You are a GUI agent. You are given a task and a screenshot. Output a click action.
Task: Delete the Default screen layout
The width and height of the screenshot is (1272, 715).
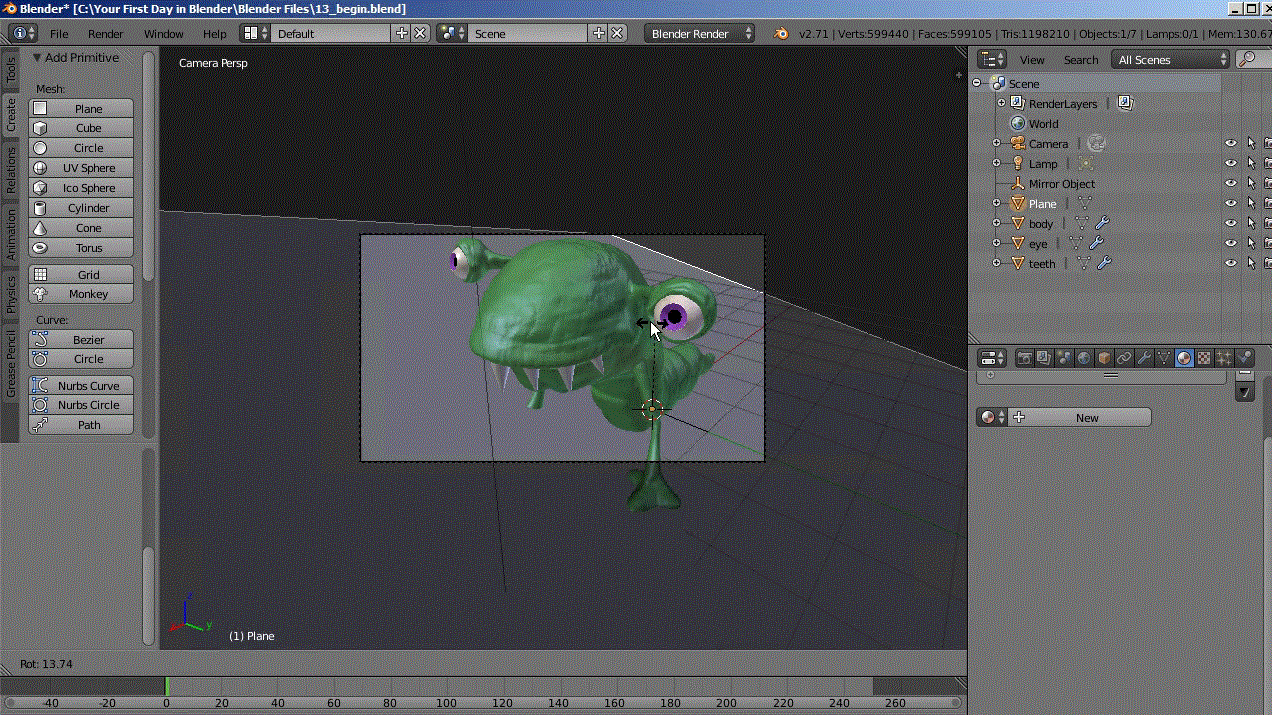(420, 33)
